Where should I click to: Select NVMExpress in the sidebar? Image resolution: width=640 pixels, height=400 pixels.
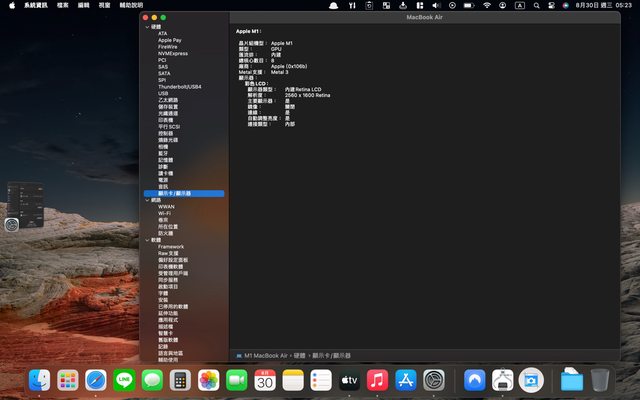[172, 53]
